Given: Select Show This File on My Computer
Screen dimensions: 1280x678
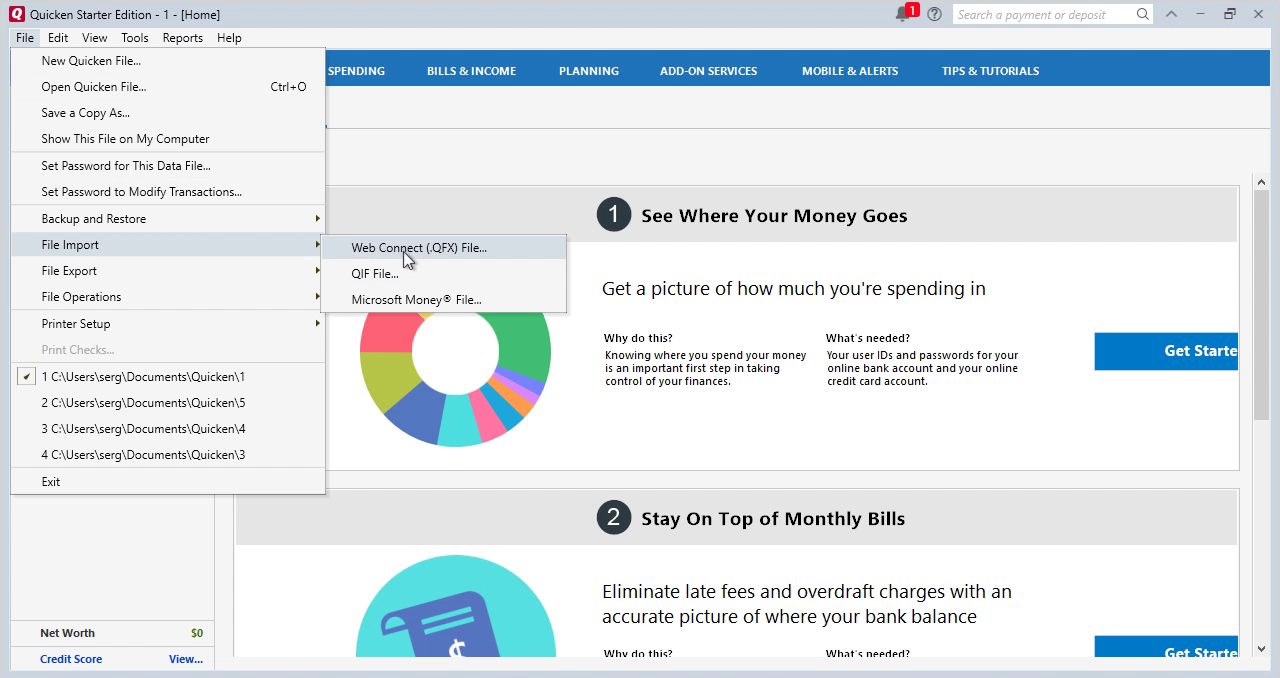Looking at the screenshot, I should coord(168,139).
